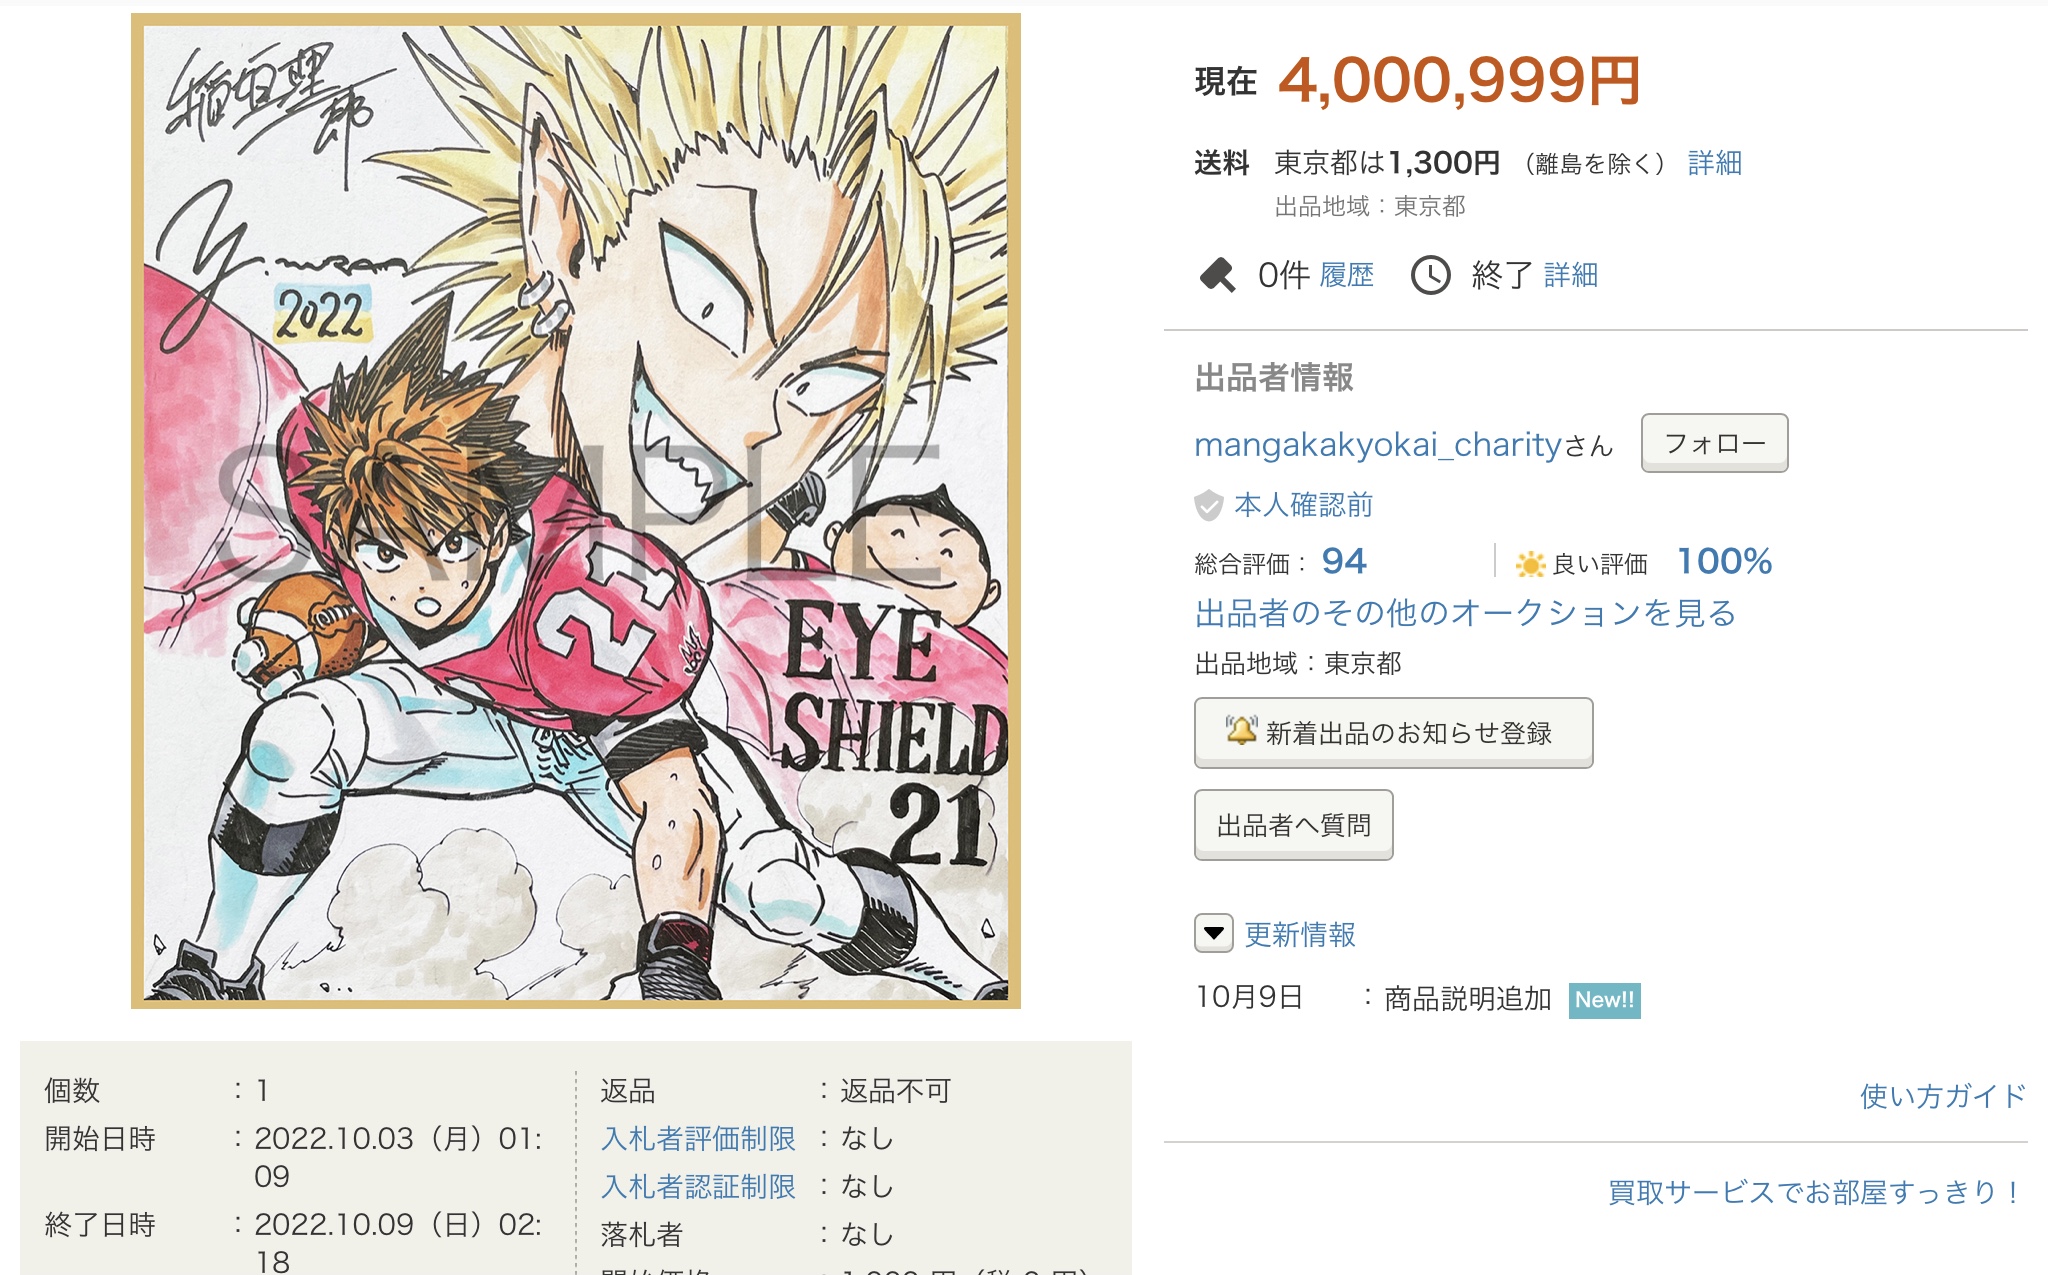Open the 入札者評価制限 link
Viewport: 2048px width, 1275px height.
pyautogui.click(x=698, y=1139)
